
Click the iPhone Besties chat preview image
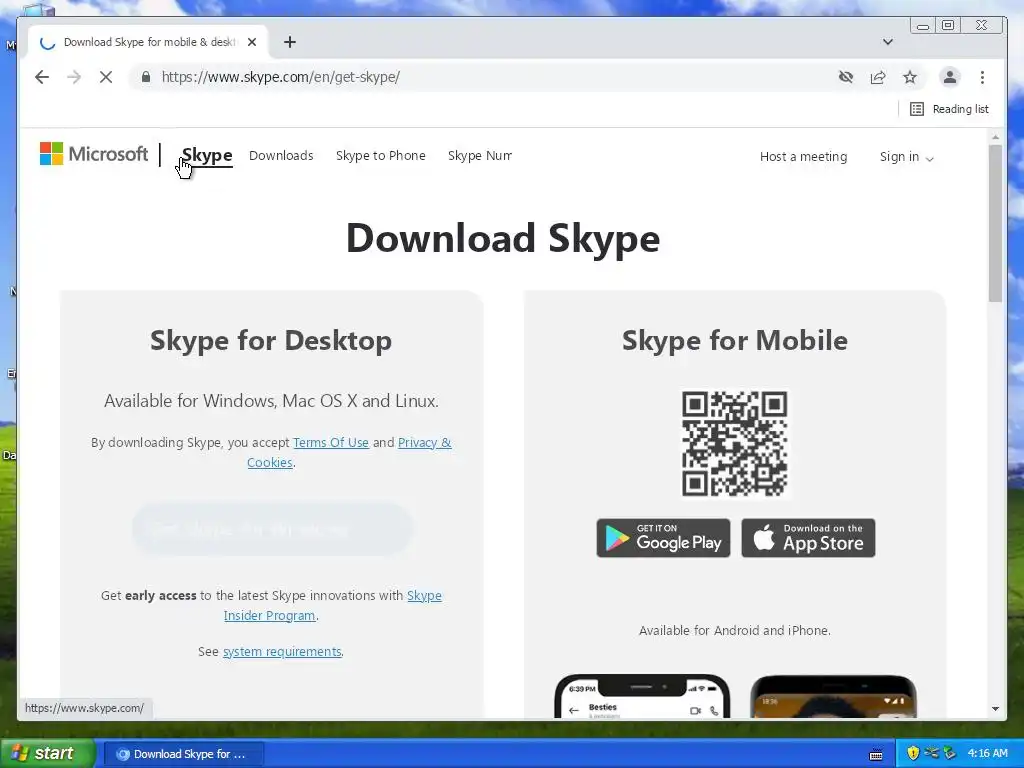click(642, 696)
